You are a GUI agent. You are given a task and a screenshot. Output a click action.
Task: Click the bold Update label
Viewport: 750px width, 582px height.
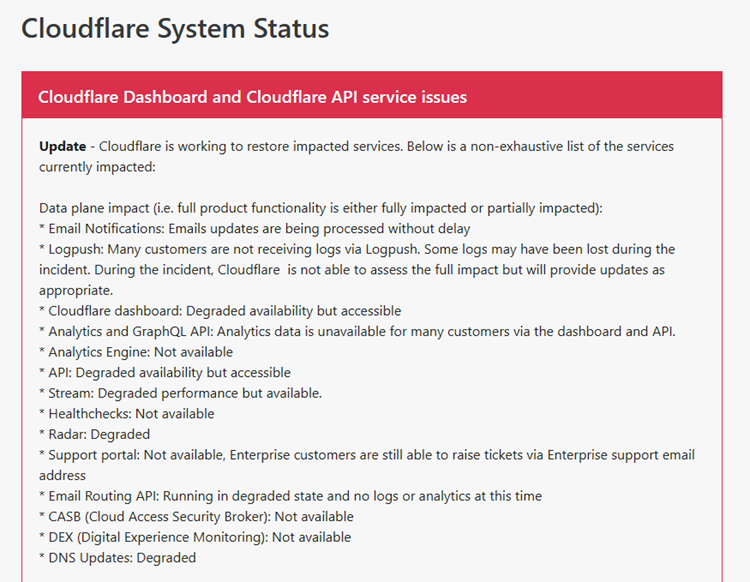point(62,146)
